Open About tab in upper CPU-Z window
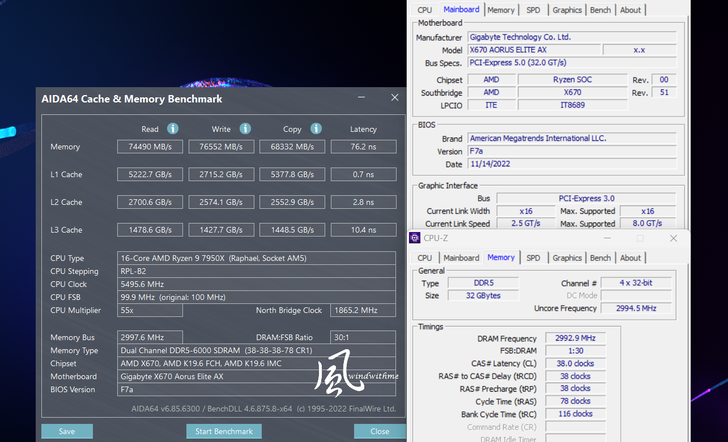 point(630,10)
